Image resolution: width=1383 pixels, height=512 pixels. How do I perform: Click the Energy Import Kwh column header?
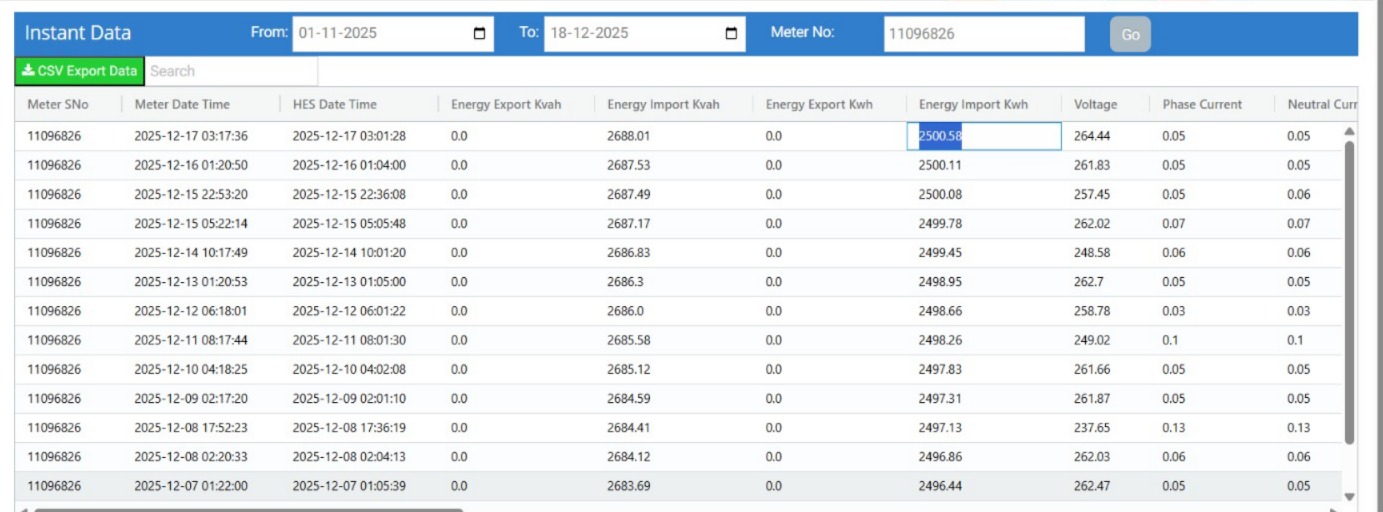click(x=973, y=104)
